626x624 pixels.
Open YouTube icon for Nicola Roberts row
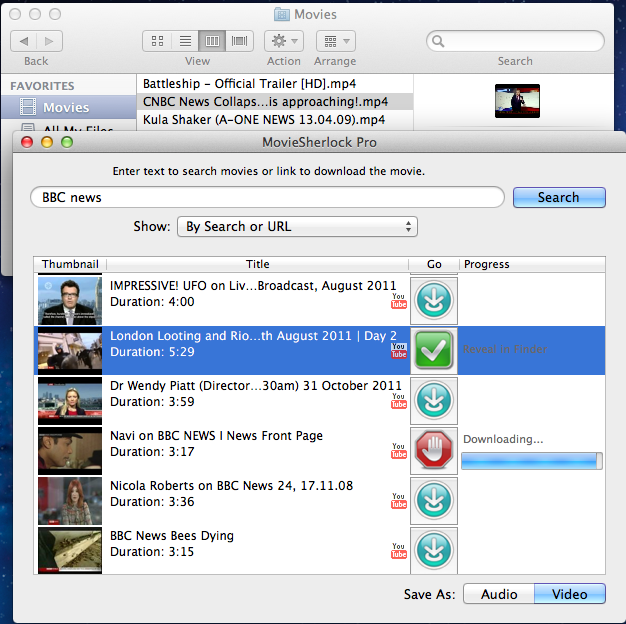398,501
